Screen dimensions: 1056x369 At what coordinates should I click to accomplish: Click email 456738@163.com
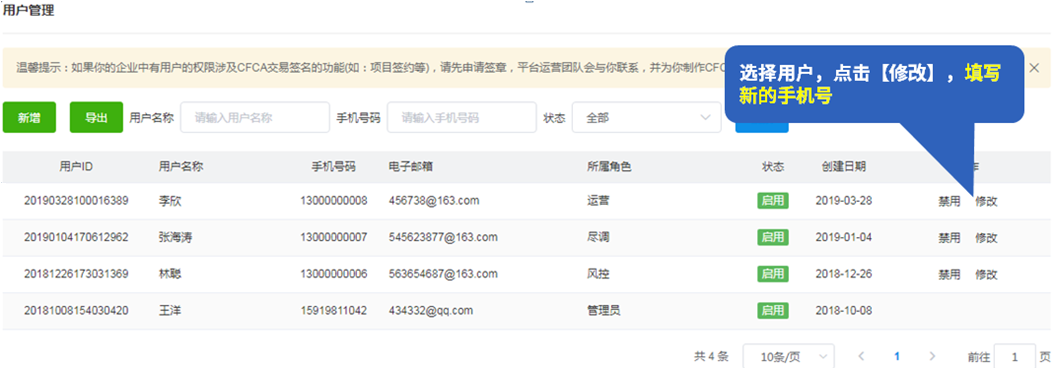pos(434,201)
